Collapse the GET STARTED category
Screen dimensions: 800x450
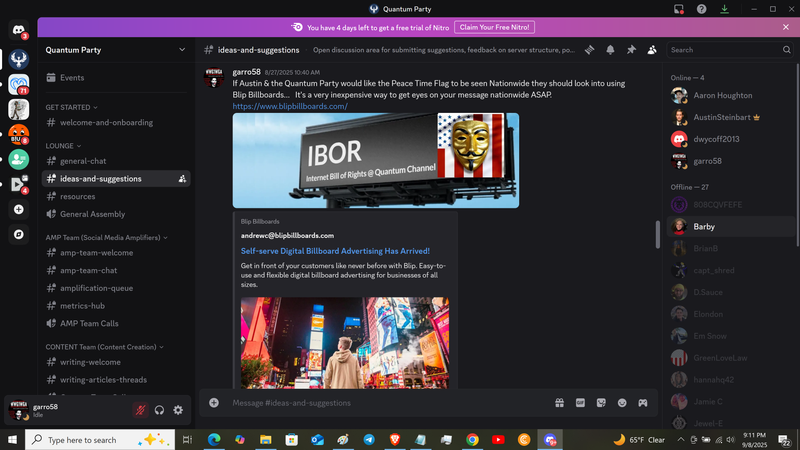[71, 107]
